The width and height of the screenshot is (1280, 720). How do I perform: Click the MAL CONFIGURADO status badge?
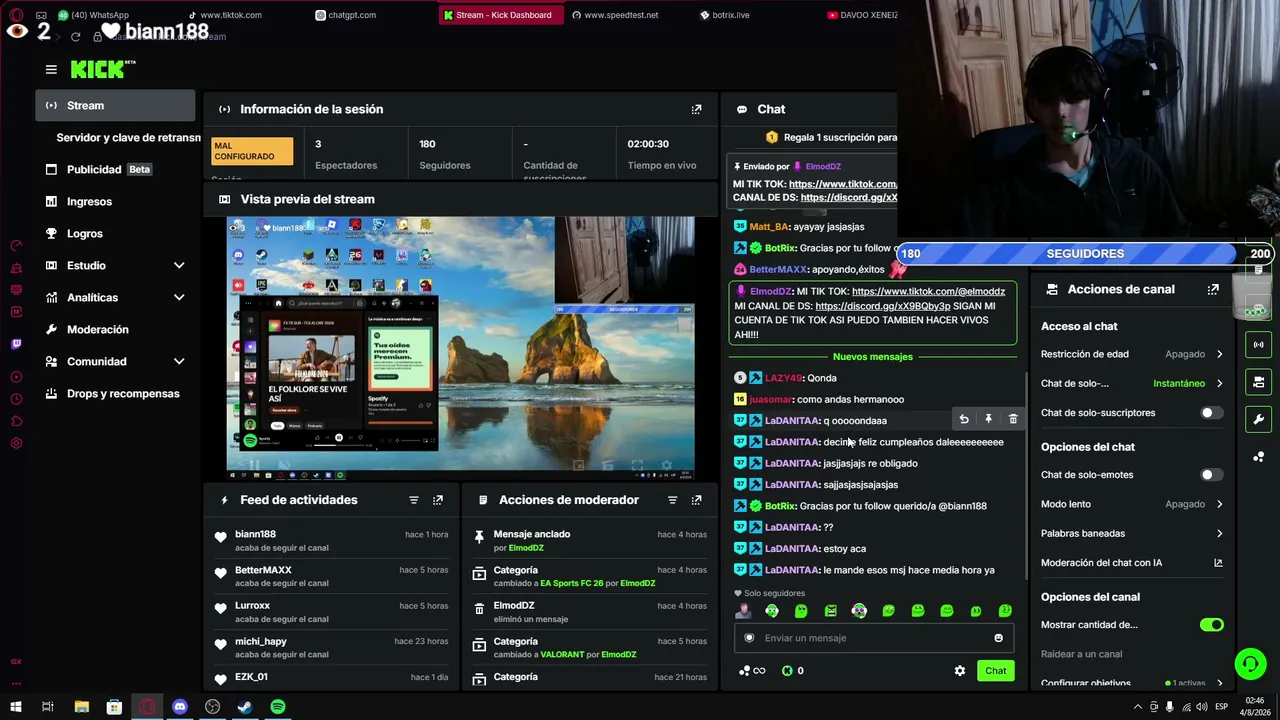click(x=252, y=151)
